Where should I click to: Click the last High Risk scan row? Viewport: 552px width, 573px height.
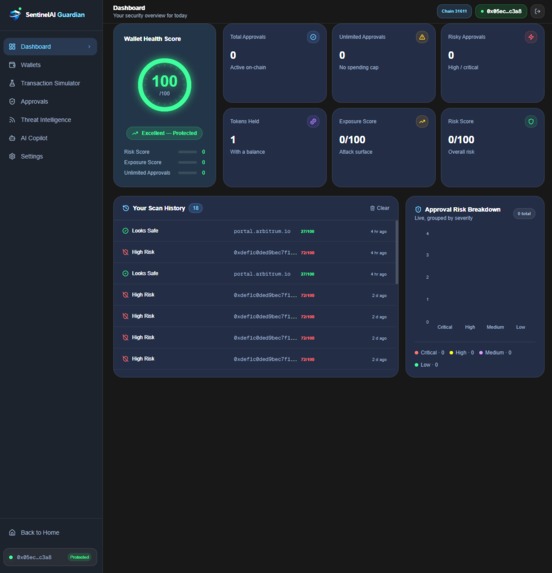click(255, 359)
